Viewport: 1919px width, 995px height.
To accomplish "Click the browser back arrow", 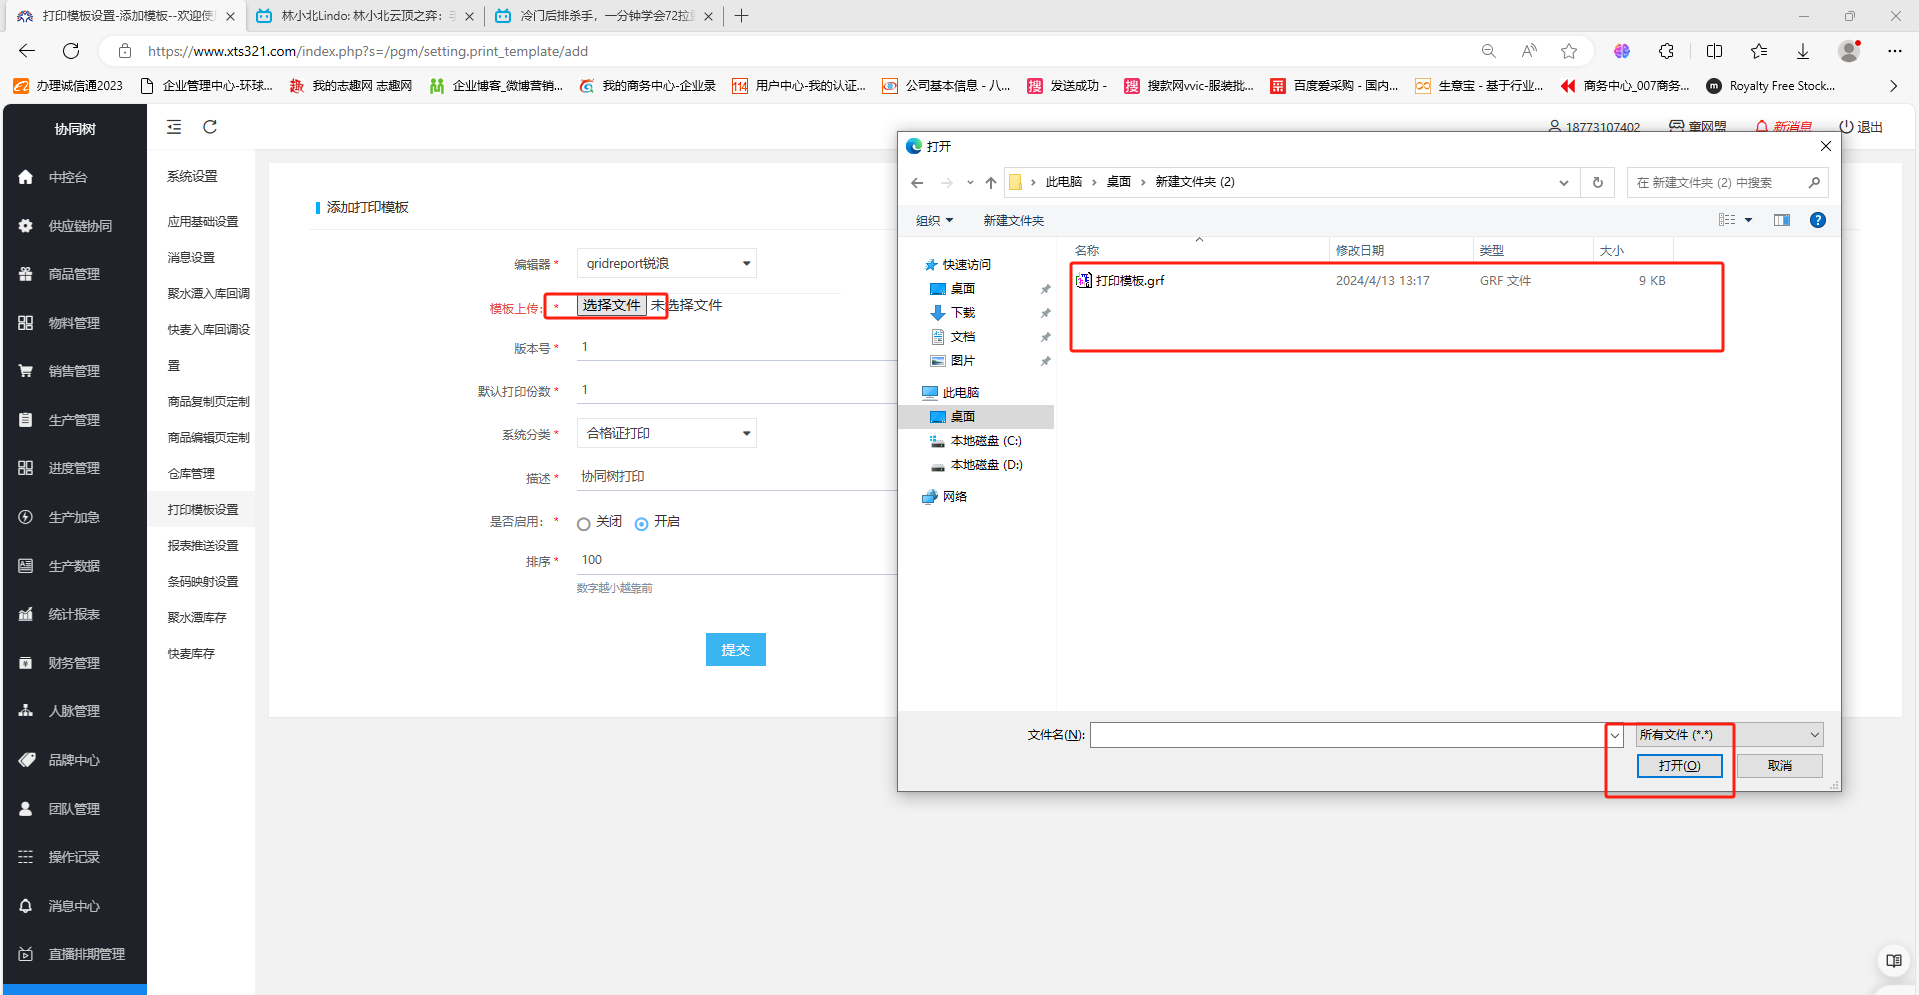I will (x=27, y=51).
